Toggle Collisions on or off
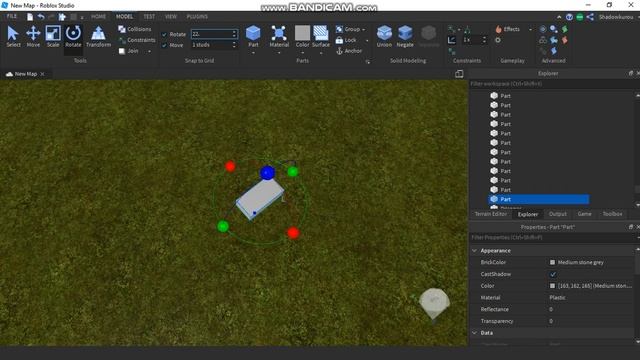 [134, 29]
